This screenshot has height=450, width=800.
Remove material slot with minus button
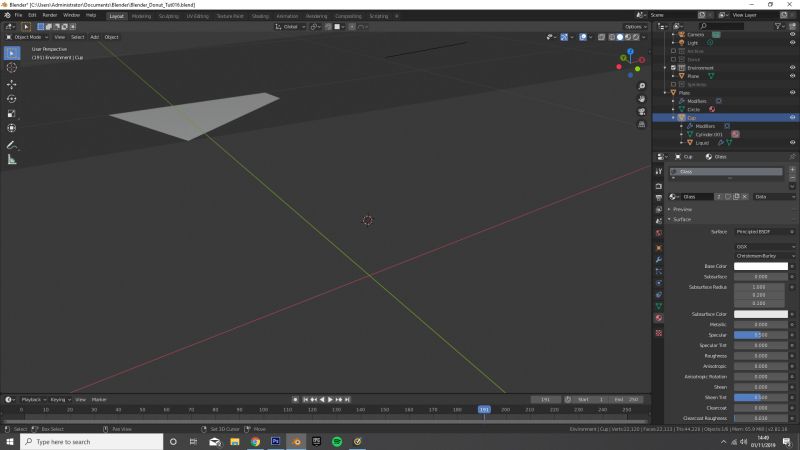[x=792, y=178]
